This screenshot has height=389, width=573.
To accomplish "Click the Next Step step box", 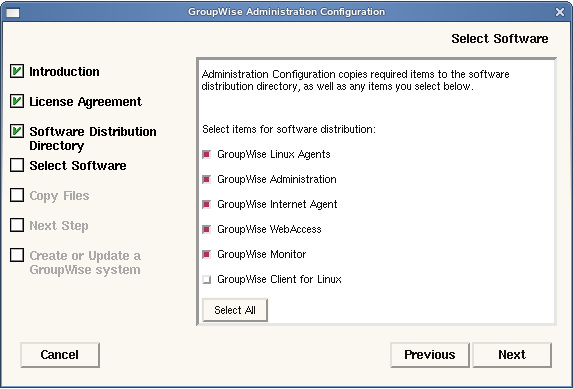I will pyautogui.click(x=17, y=225).
